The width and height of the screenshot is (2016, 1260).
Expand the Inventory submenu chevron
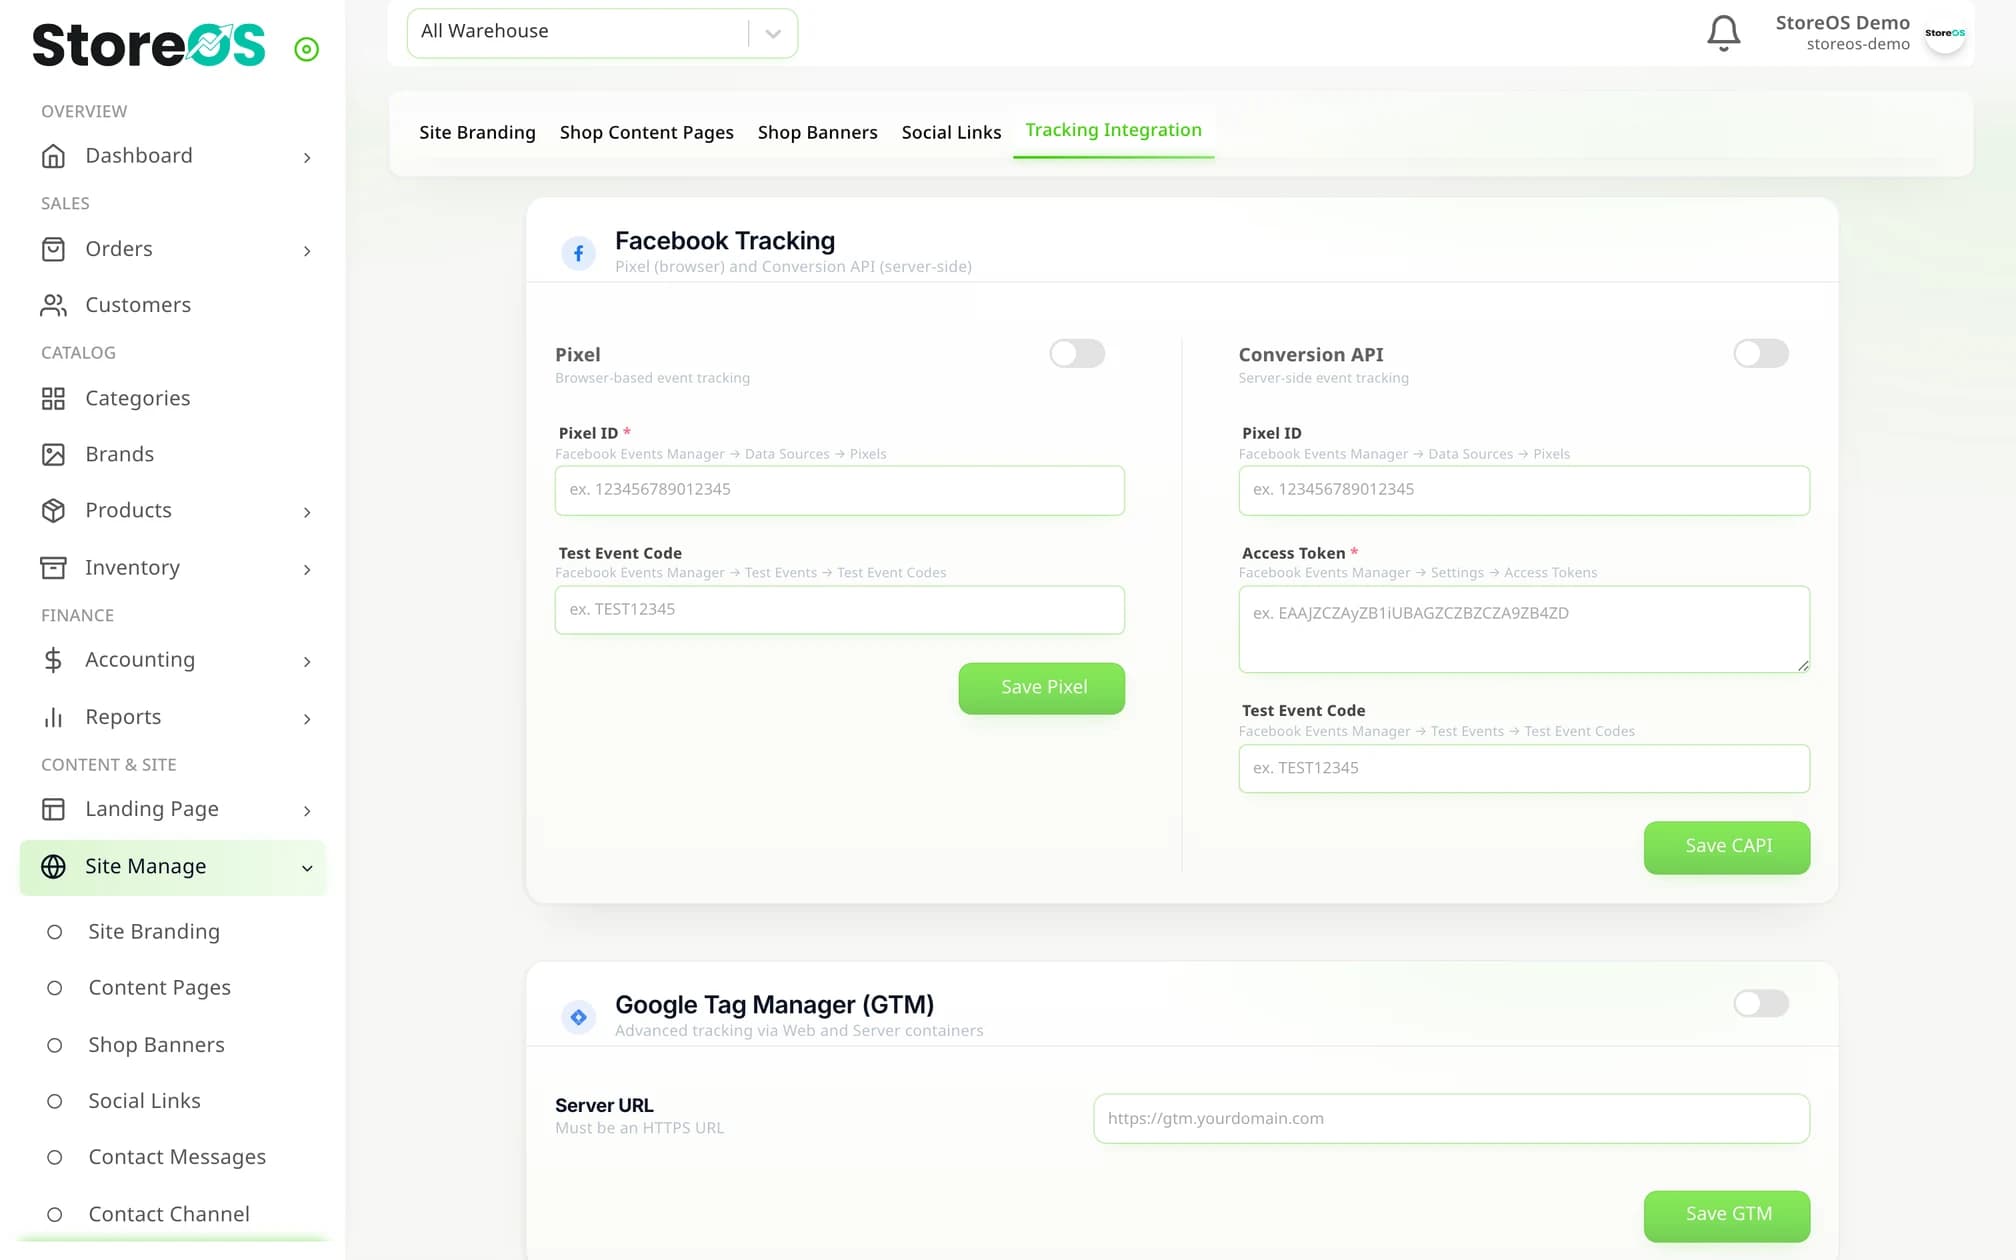(307, 569)
